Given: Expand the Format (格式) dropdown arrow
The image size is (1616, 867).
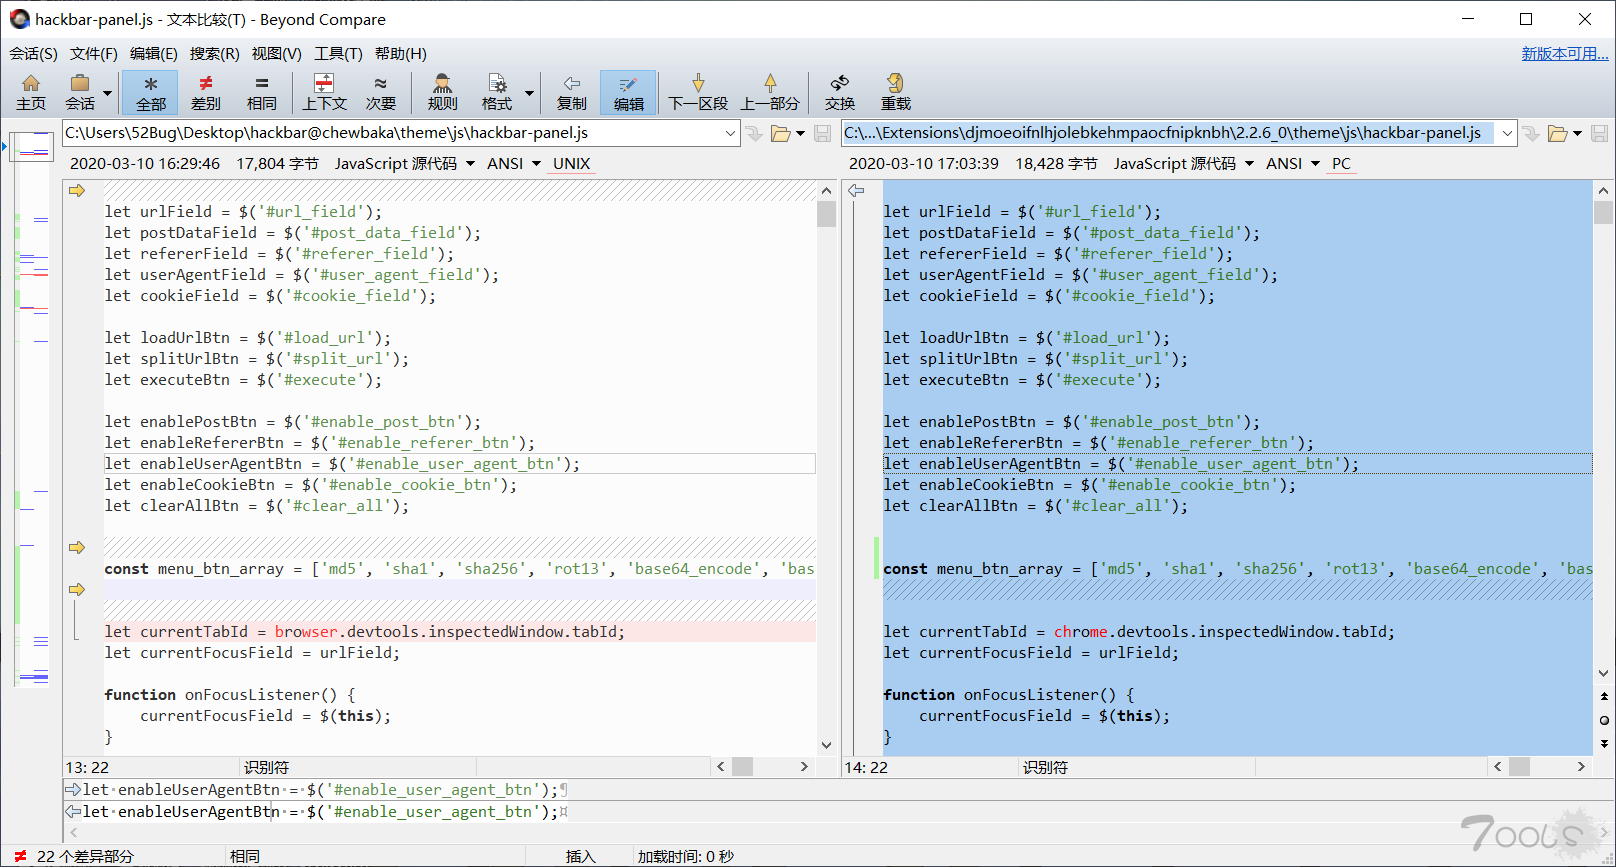Looking at the screenshot, I should [530, 93].
